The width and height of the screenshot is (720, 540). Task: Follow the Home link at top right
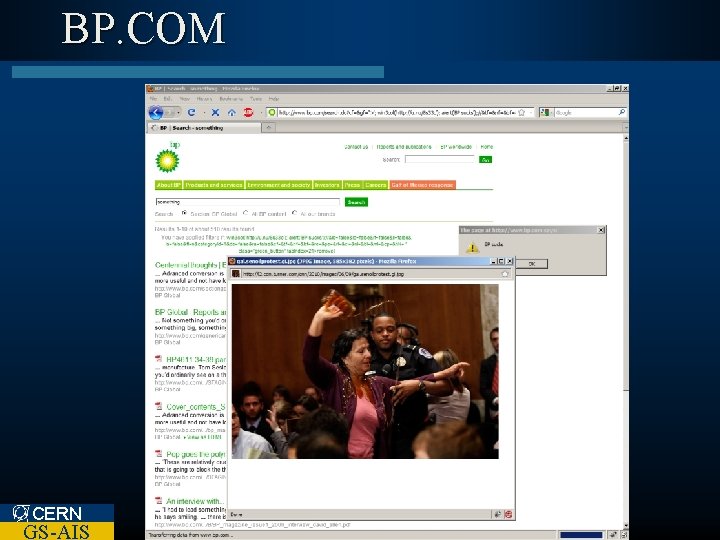[x=487, y=147]
